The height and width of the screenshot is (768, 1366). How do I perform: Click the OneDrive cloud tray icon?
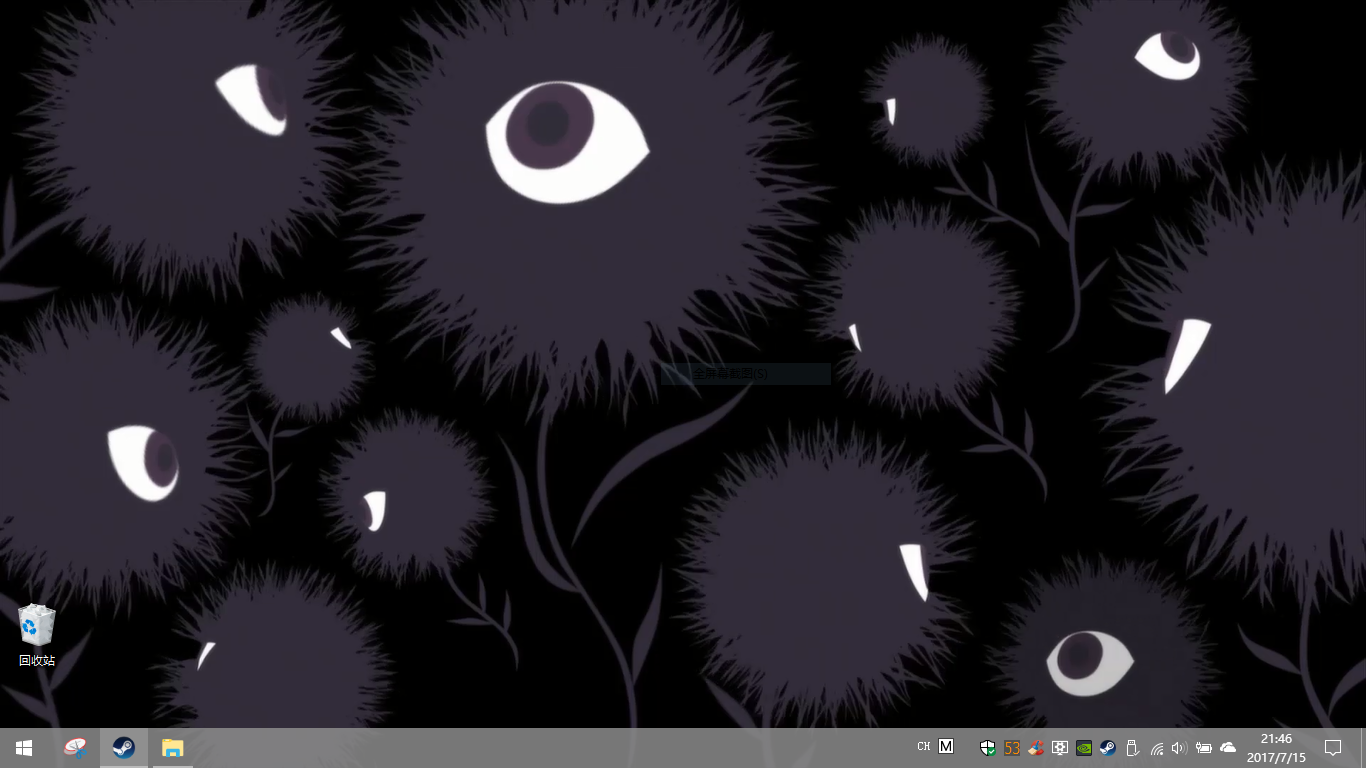point(1228,747)
